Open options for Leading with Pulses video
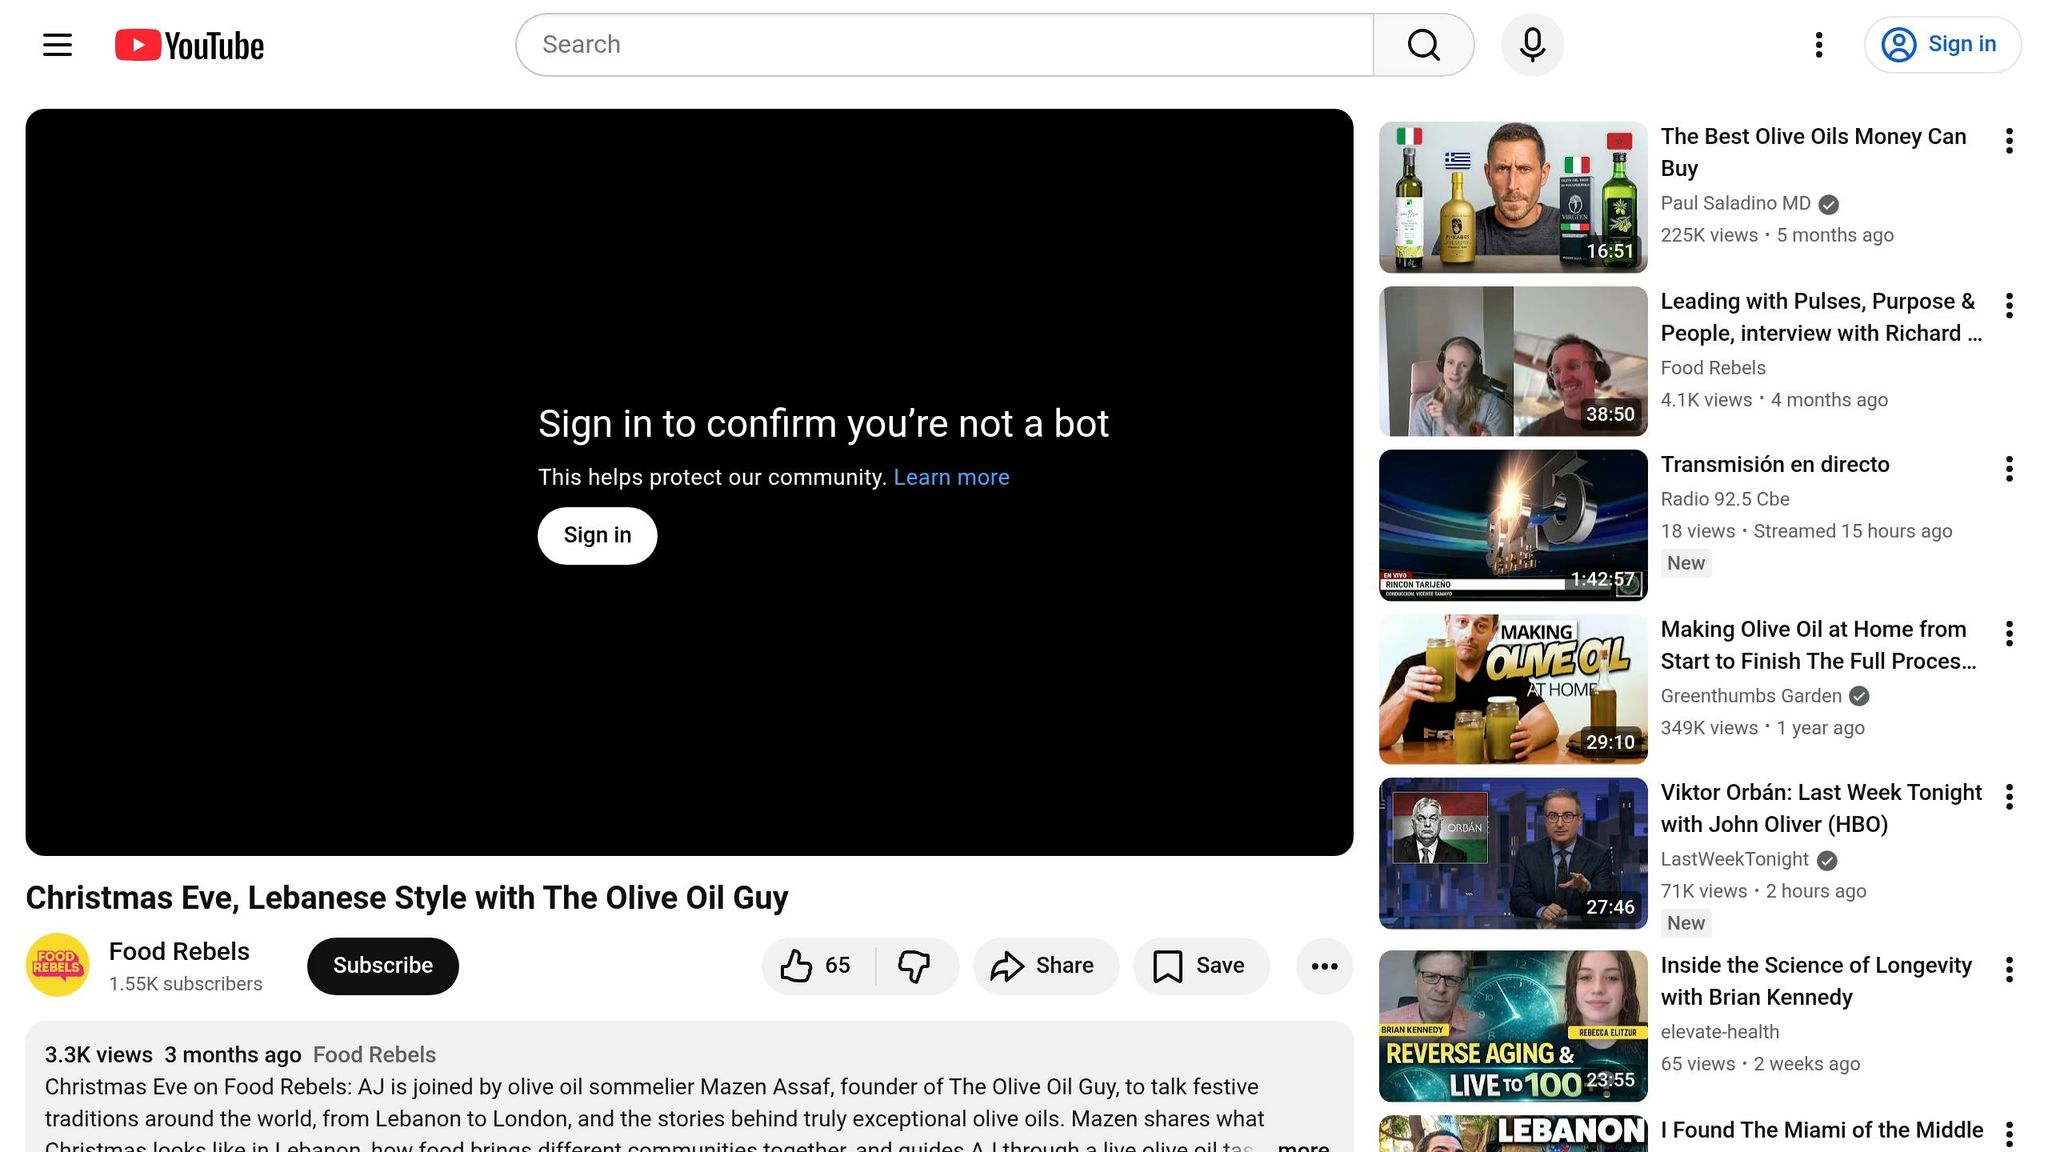Viewport: 2048px width, 1152px height. pos(2009,305)
